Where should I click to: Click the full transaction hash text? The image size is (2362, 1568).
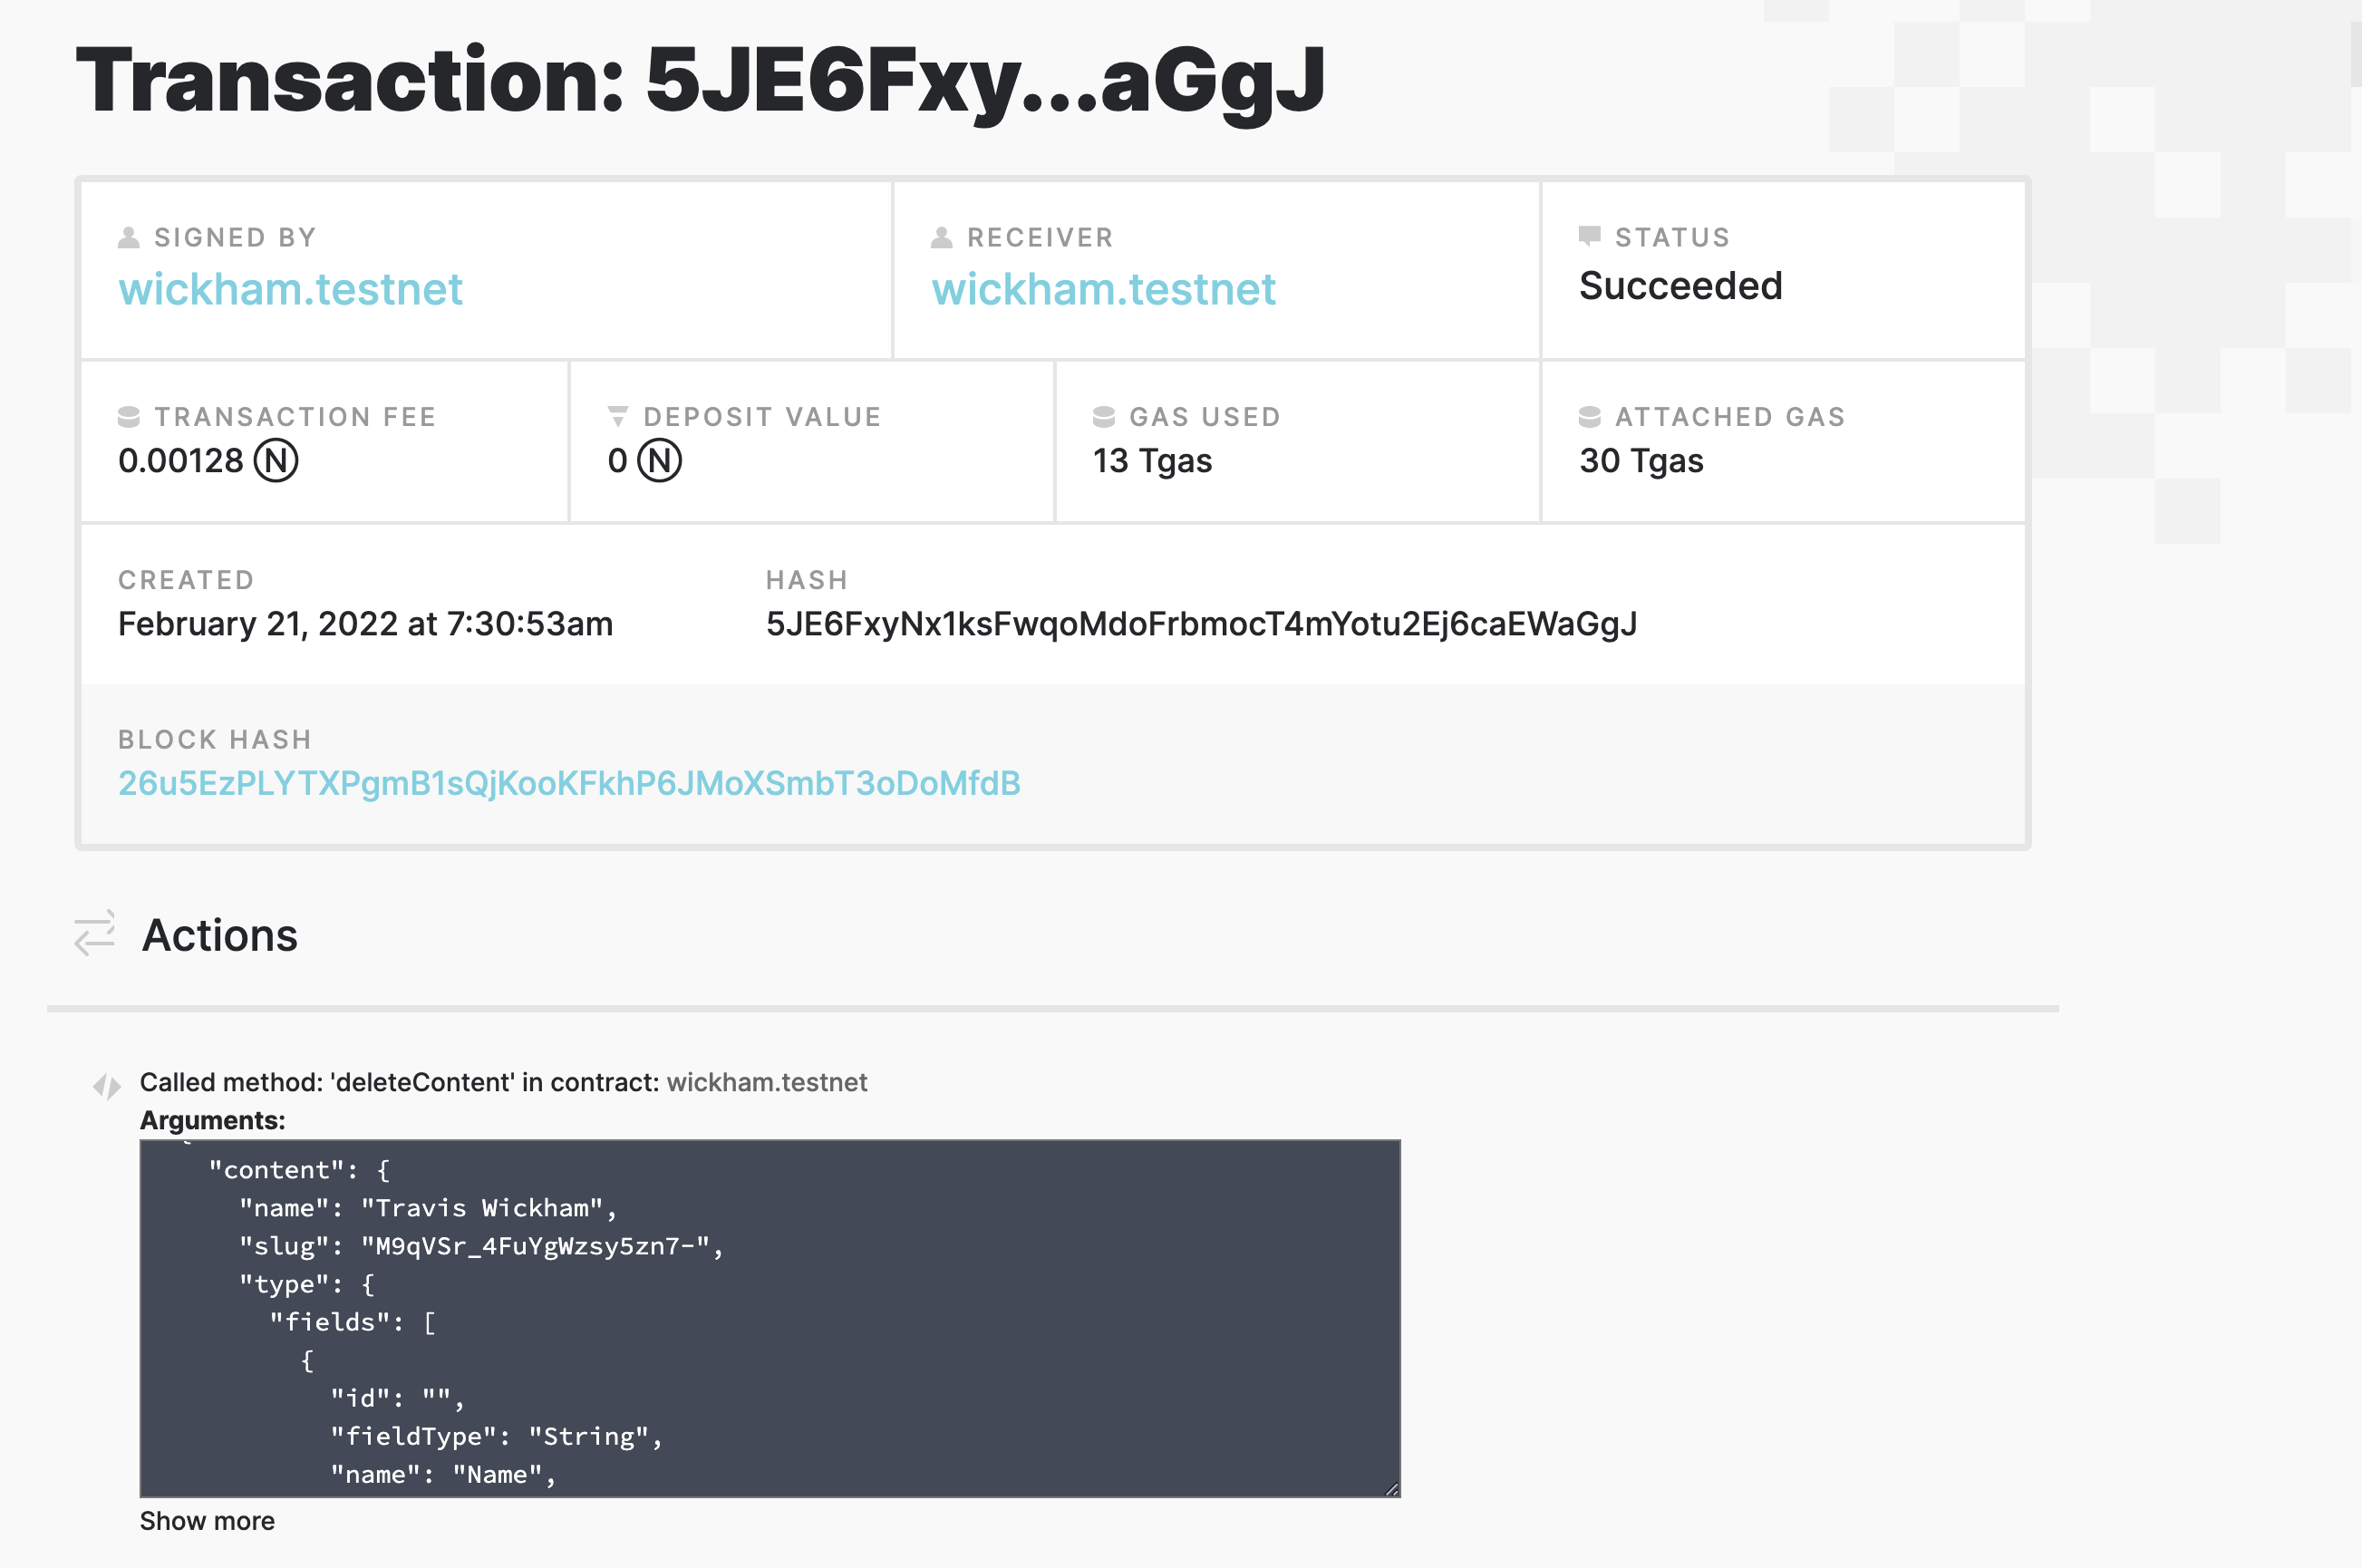pos(1201,624)
